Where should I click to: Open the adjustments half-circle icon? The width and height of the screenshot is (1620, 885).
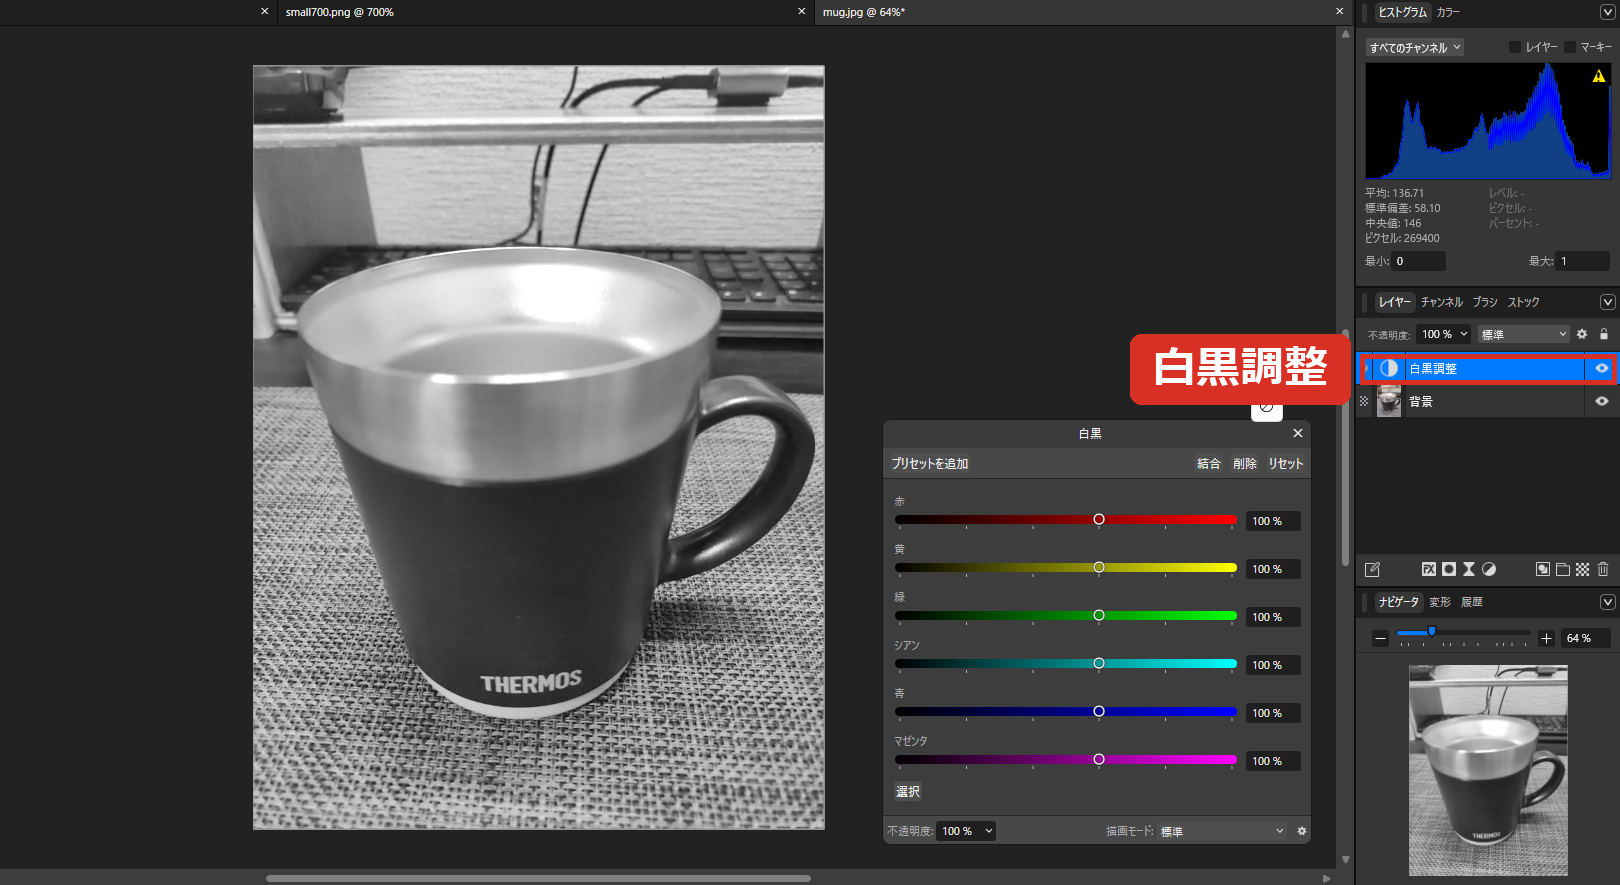(1489, 569)
